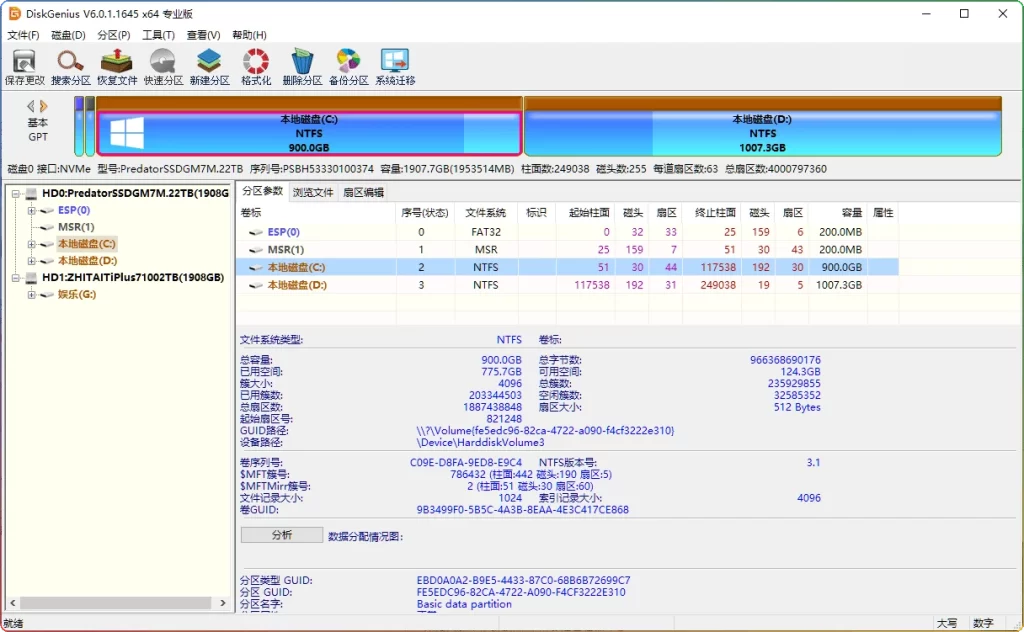Expand the ESP(0) partition tree node

[x=32, y=210]
